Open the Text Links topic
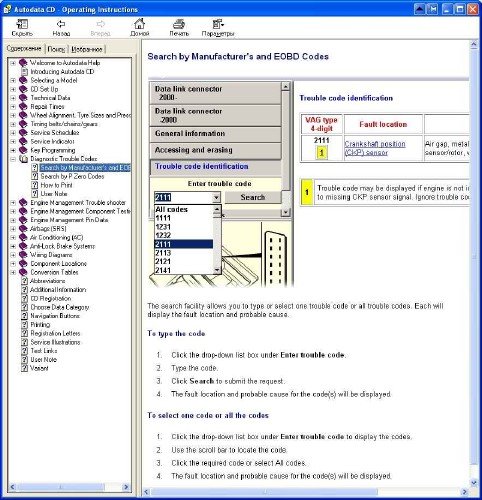Screen dimensions: 482x500 point(44,351)
